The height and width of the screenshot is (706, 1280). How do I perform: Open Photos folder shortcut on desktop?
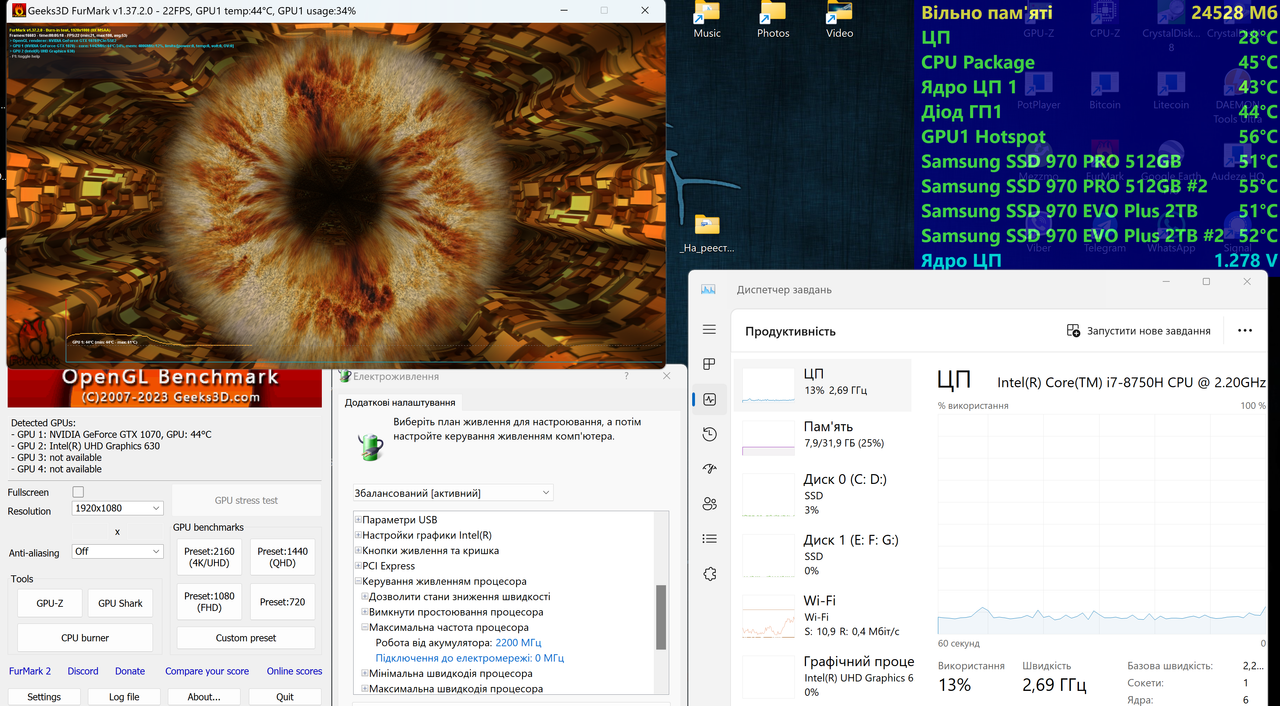(x=773, y=21)
